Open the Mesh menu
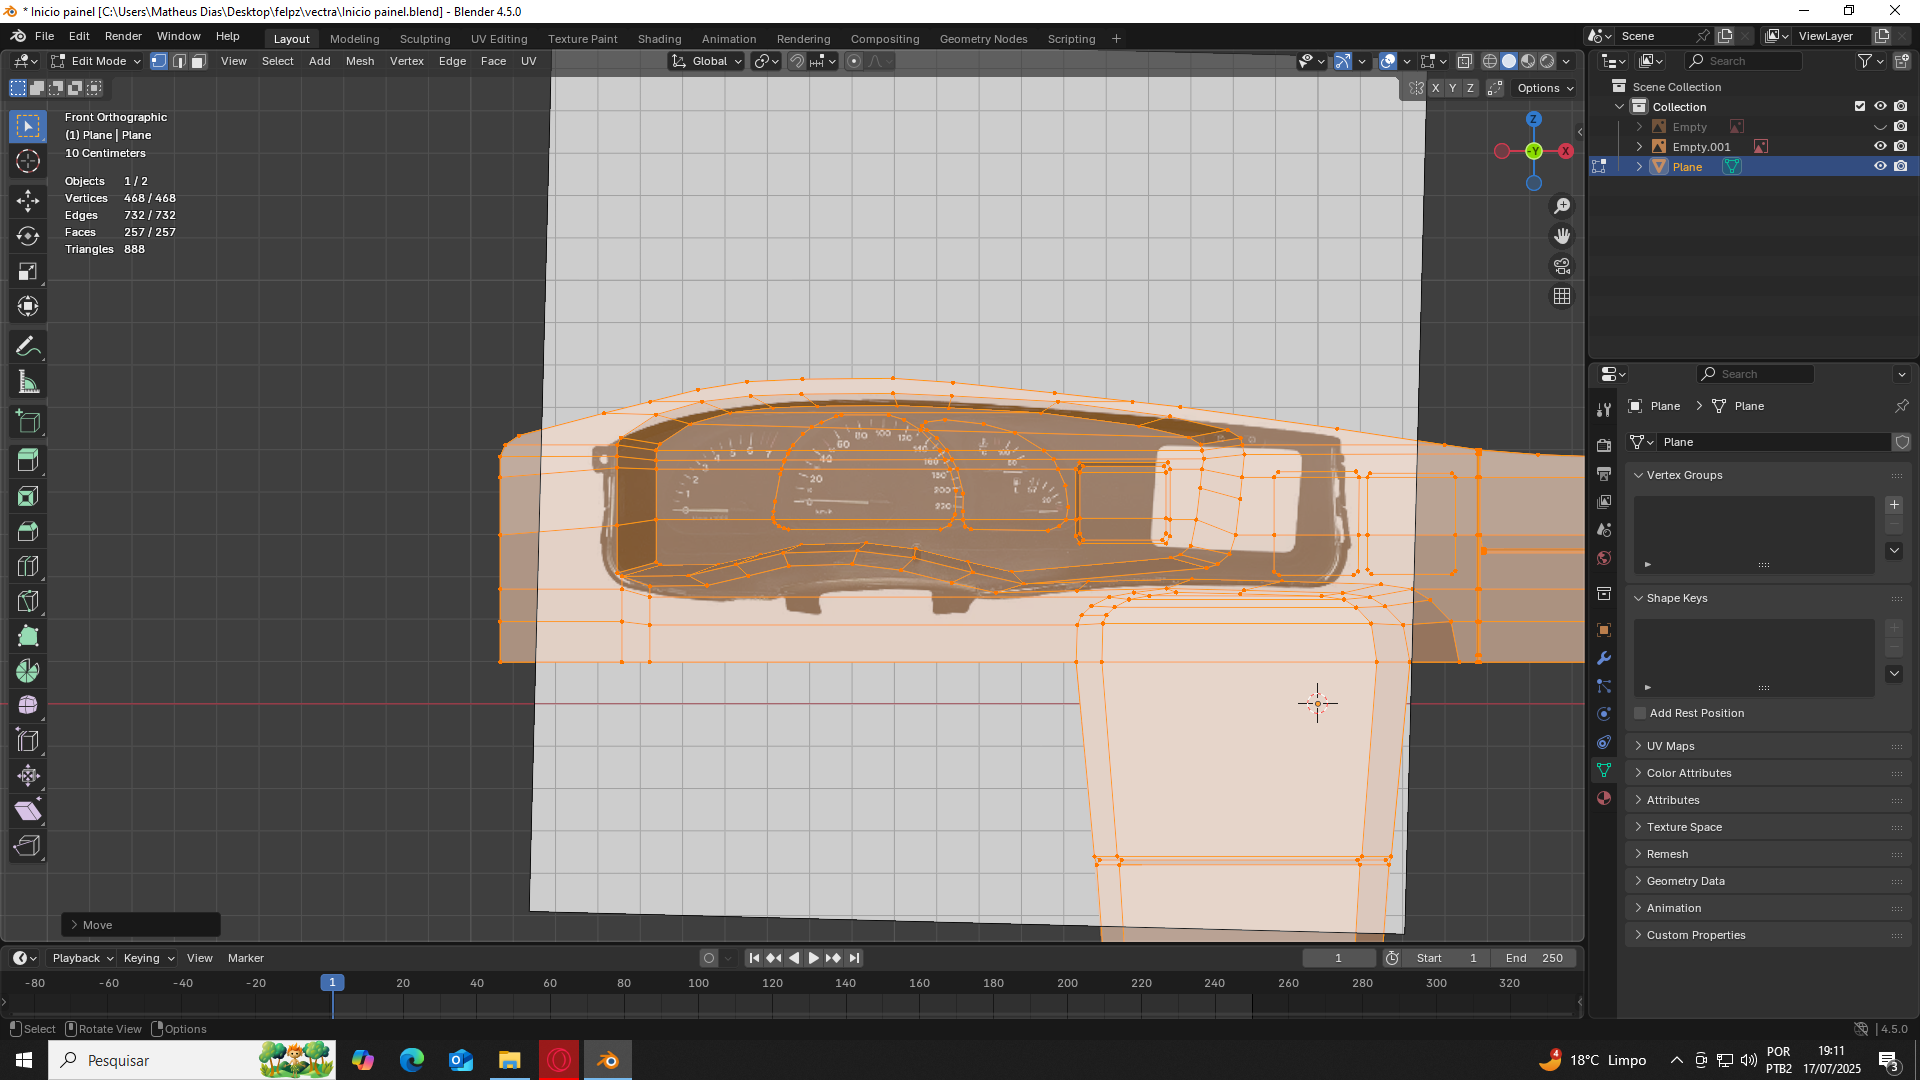The height and width of the screenshot is (1080, 1920). 359,61
